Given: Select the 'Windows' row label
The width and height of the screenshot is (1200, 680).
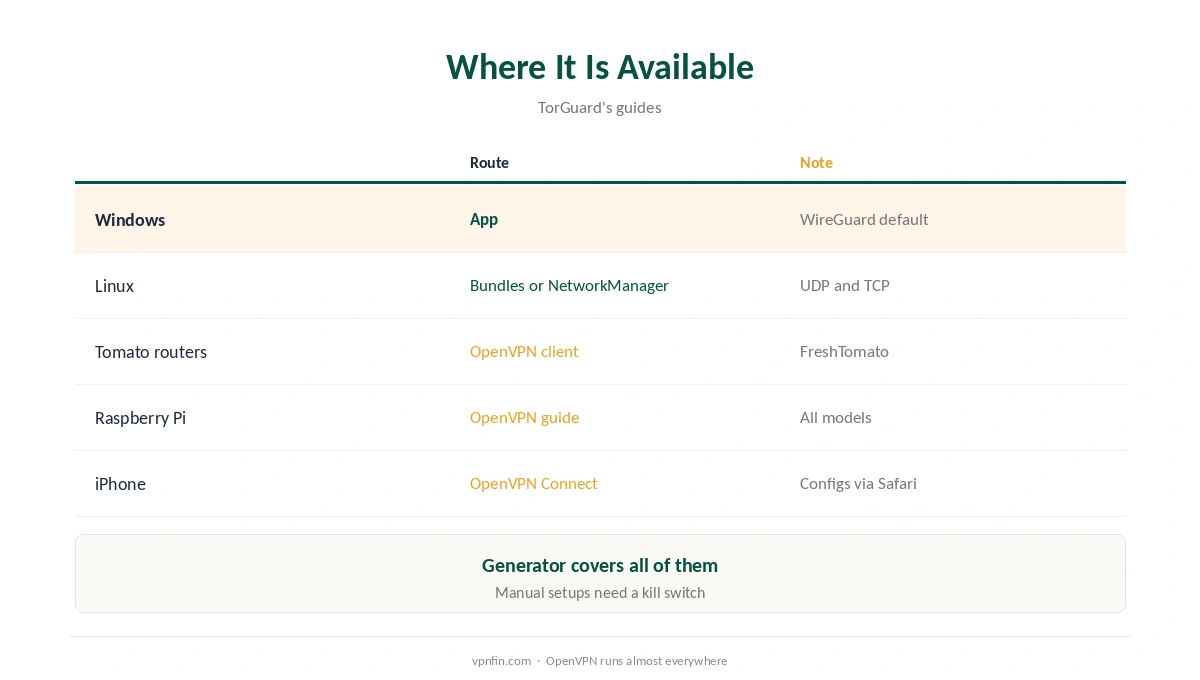Looking at the screenshot, I should click(x=130, y=220).
